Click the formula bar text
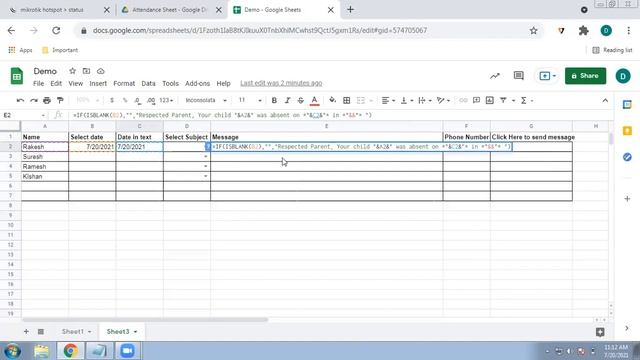This screenshot has width=640, height=360. click(222, 115)
